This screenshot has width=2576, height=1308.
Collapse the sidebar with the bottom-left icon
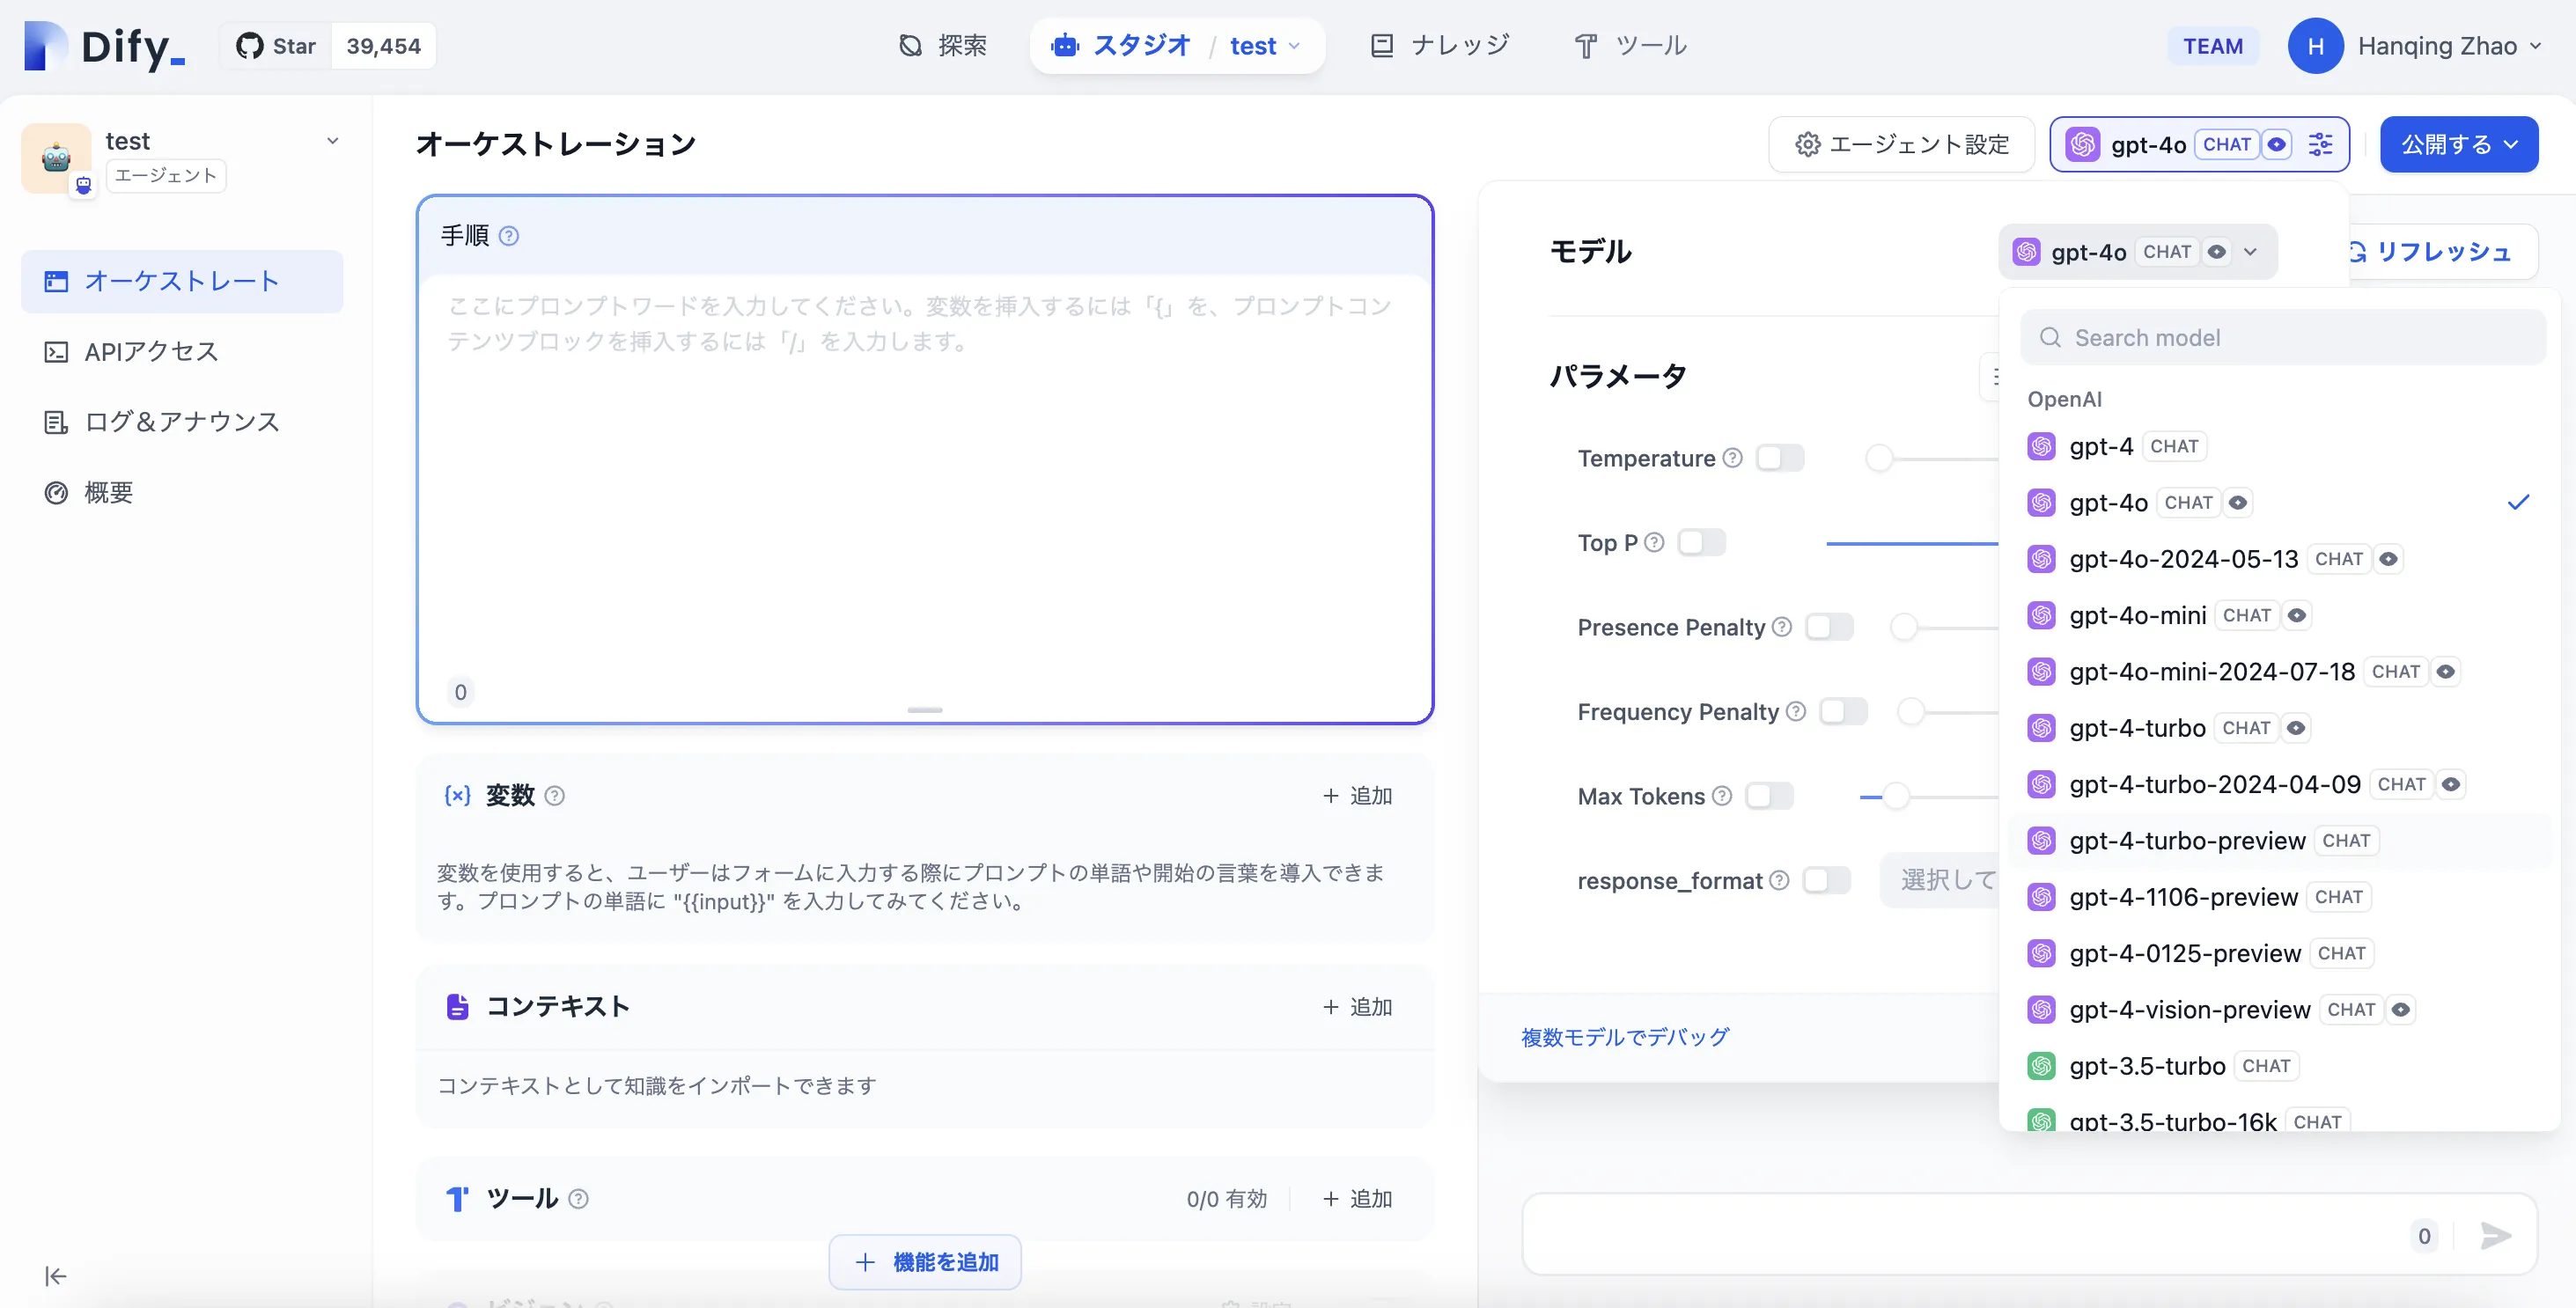[x=55, y=1276]
